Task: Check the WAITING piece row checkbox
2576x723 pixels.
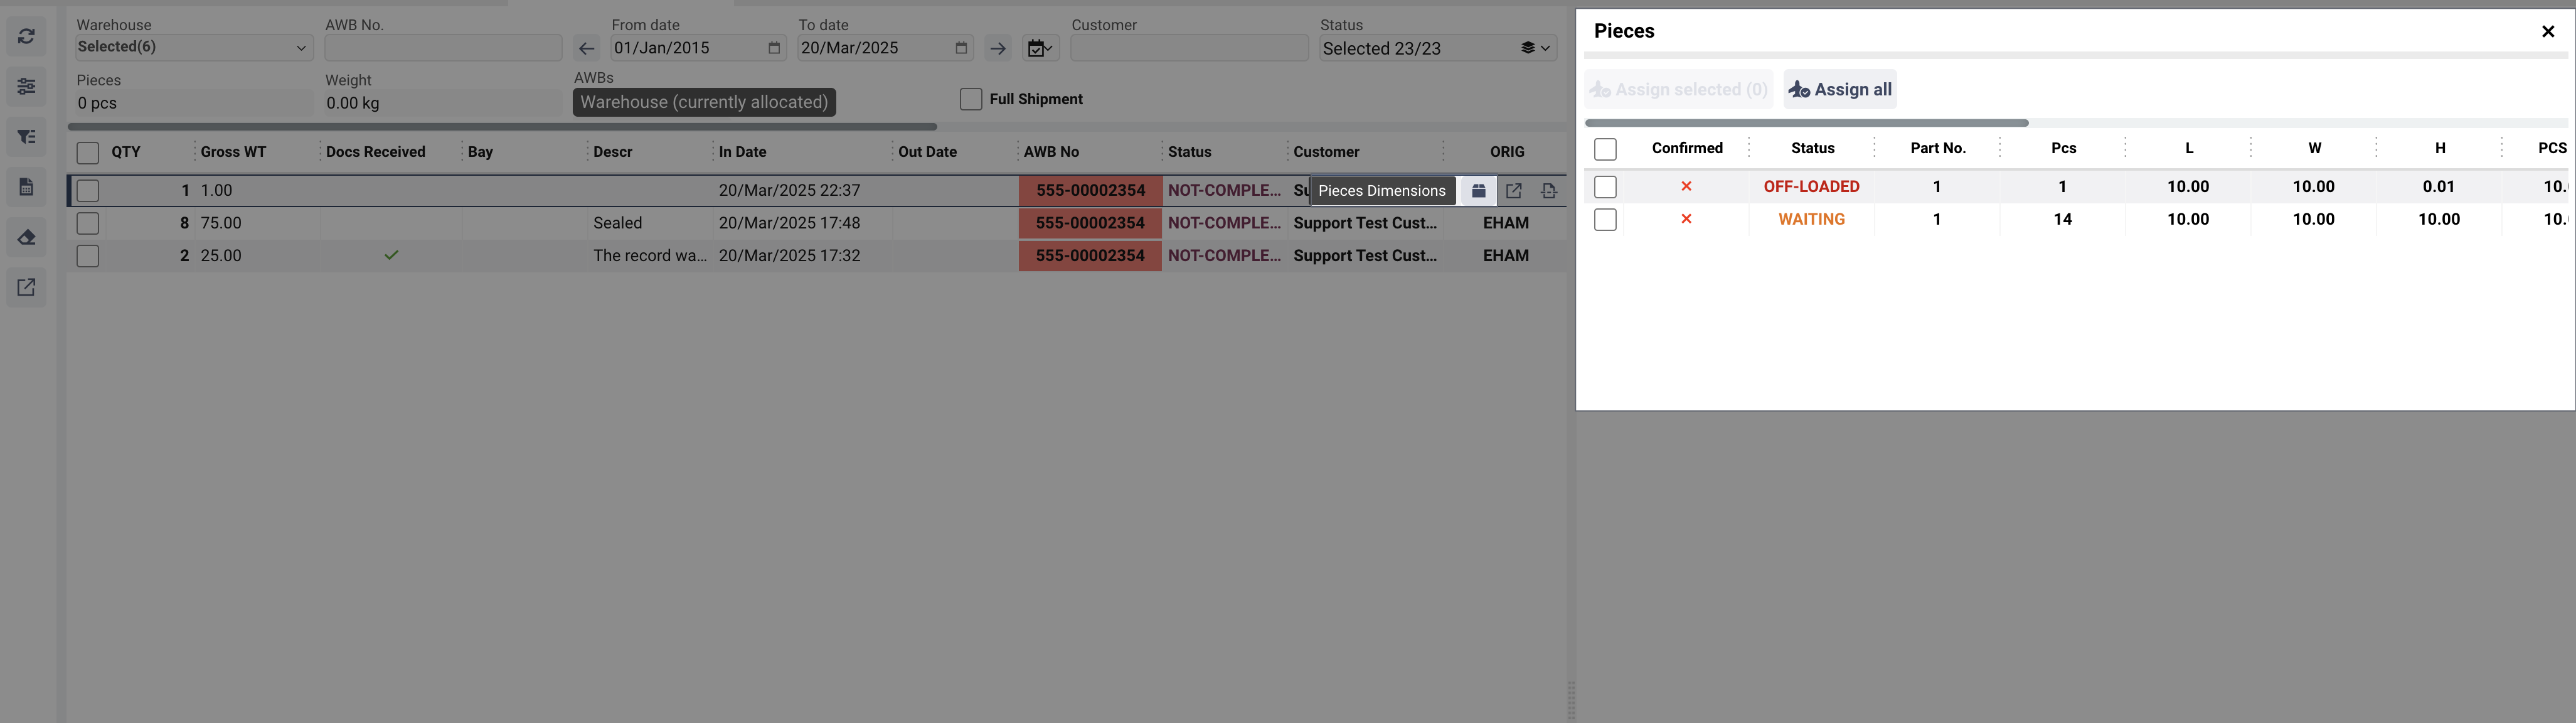Action: (x=1605, y=220)
